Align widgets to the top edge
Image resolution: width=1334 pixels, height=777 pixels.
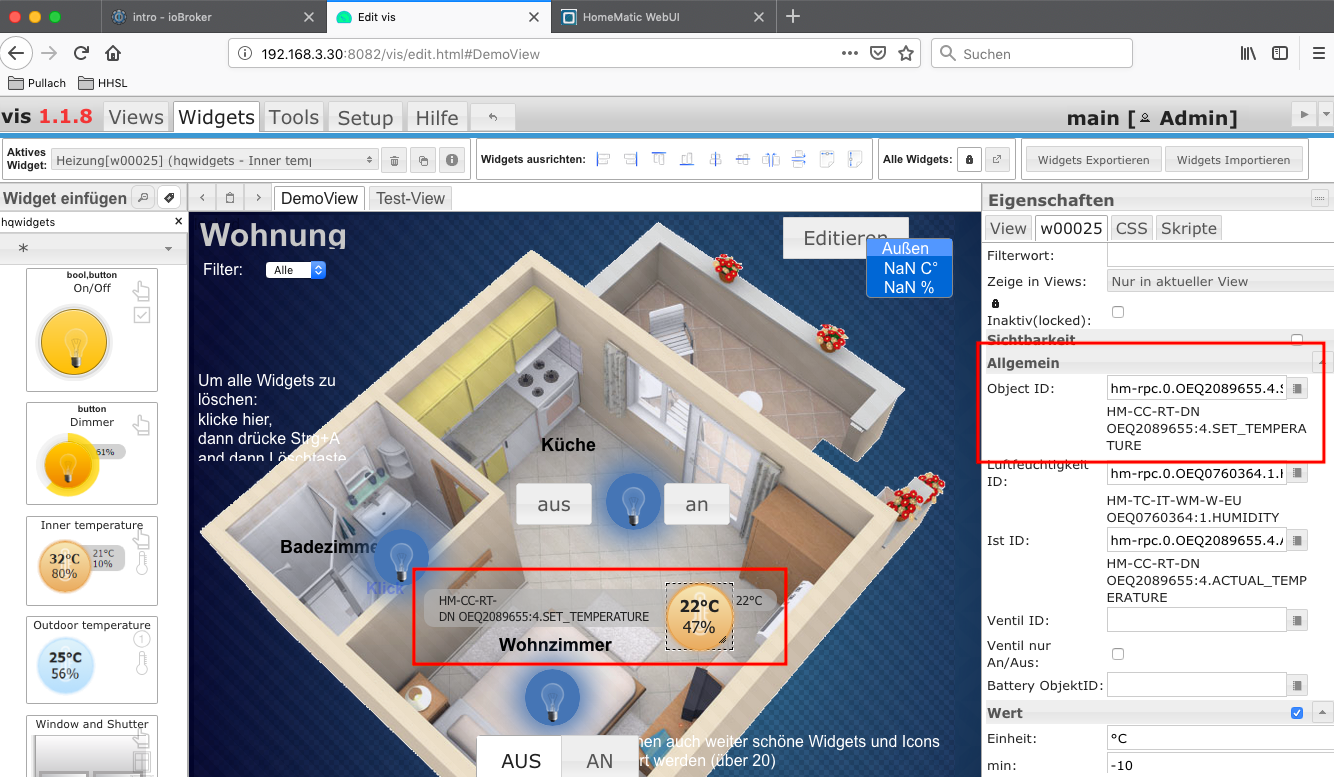659,159
